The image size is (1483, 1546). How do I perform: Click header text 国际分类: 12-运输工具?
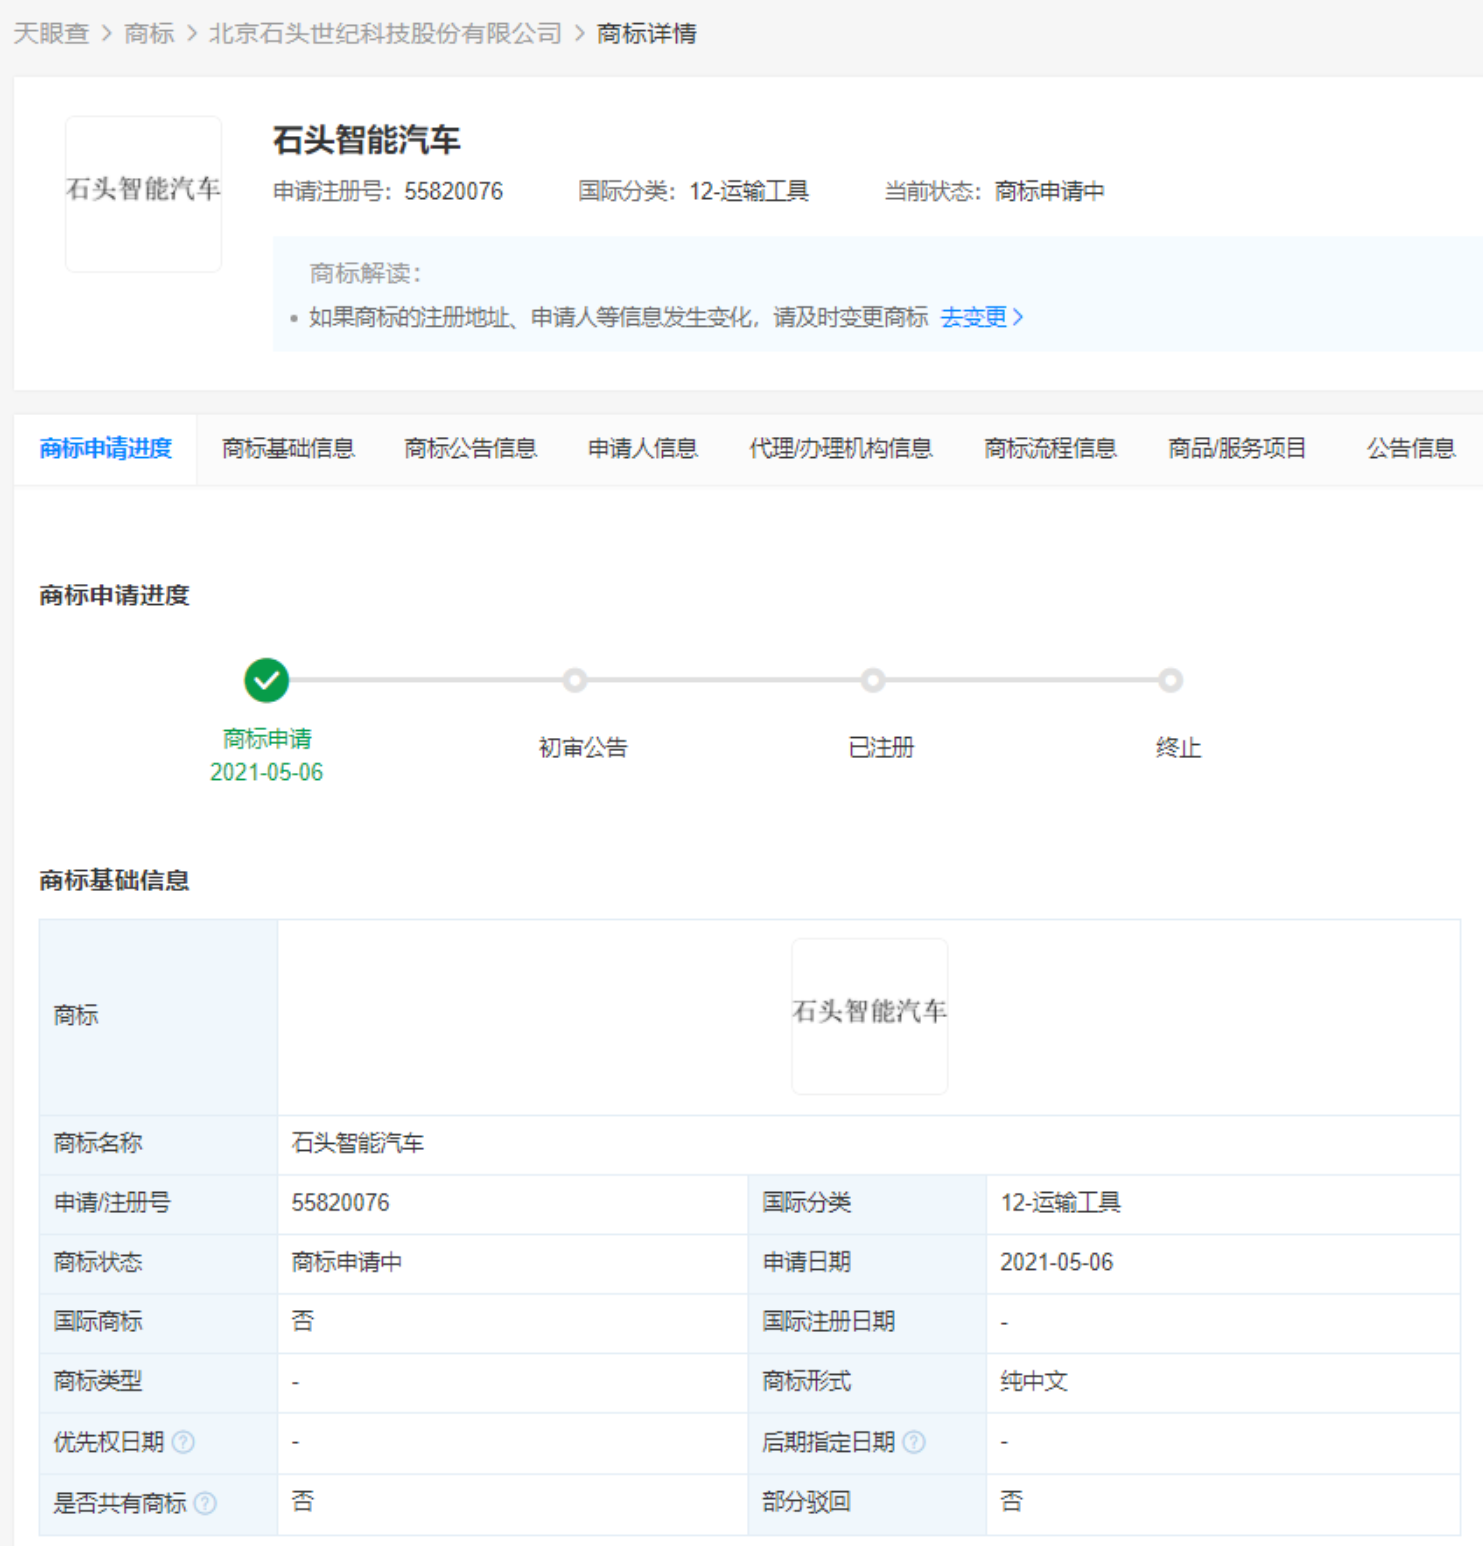point(693,191)
